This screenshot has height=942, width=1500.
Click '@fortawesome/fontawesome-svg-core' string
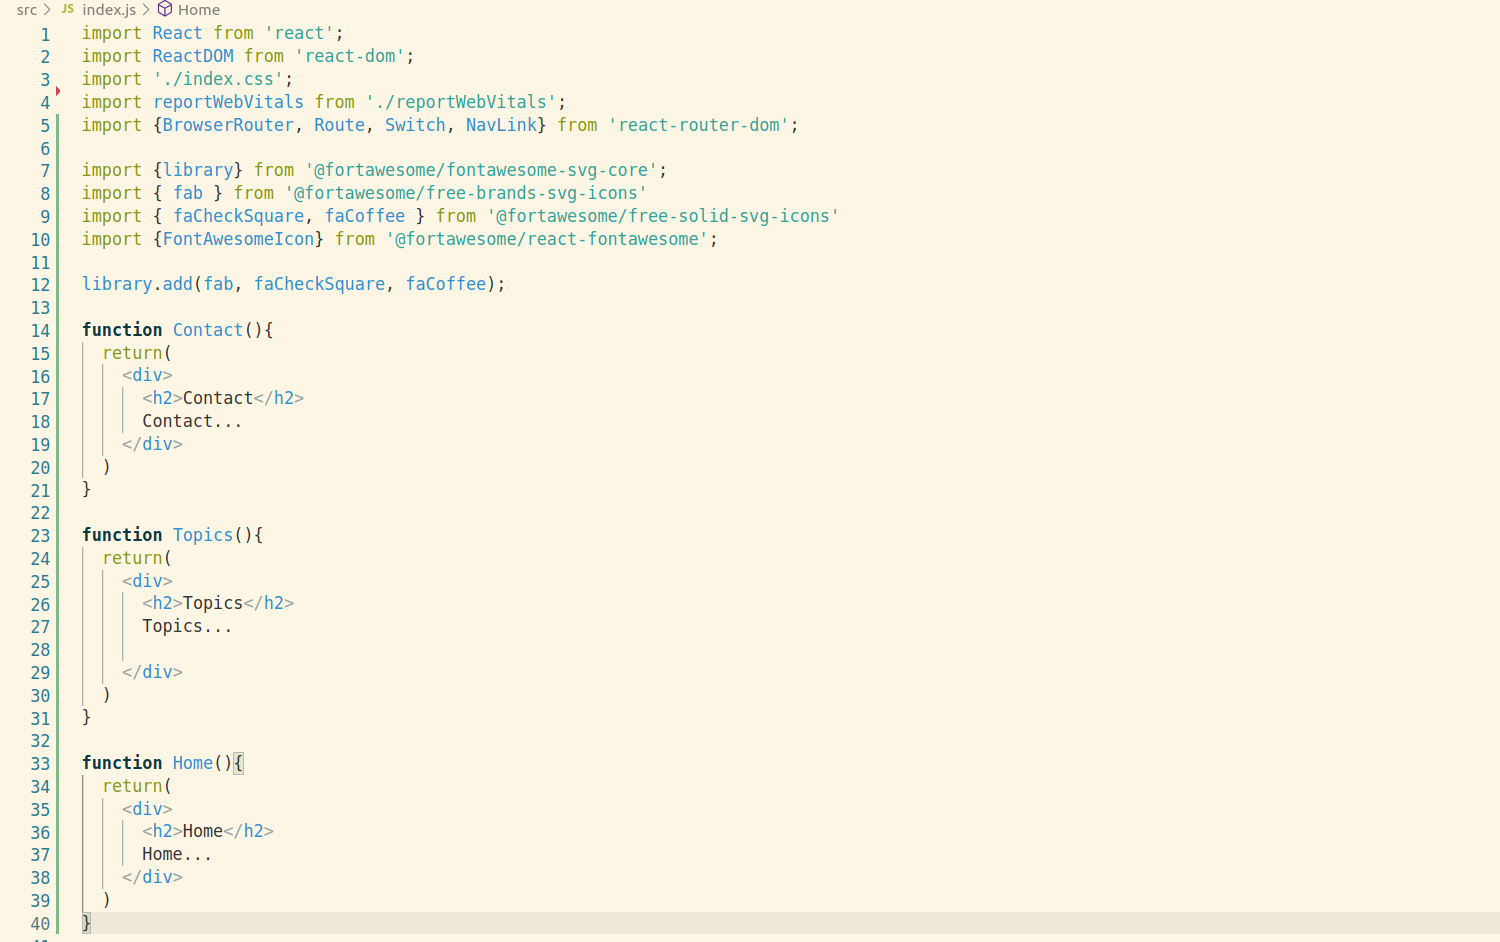pos(481,170)
